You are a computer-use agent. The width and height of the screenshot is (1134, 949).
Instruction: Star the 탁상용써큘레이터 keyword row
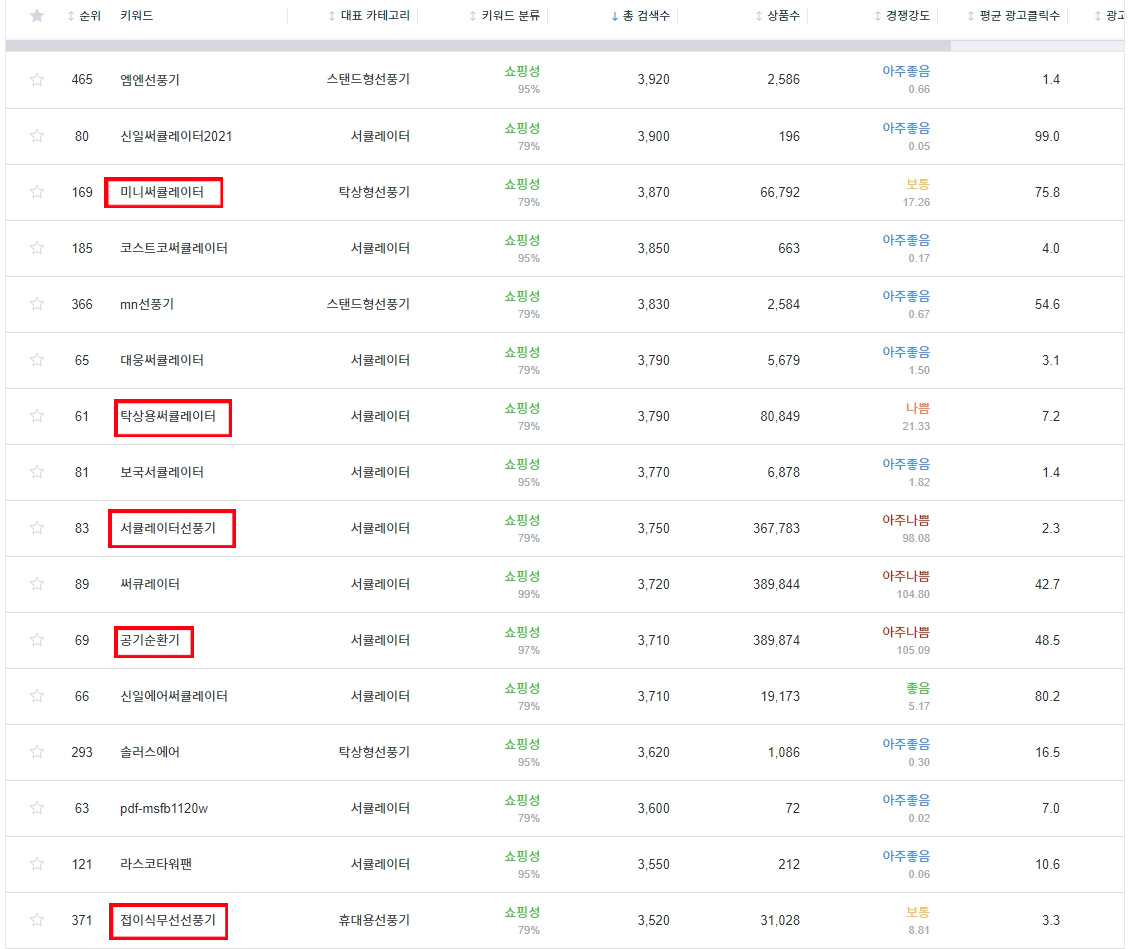pos(37,416)
